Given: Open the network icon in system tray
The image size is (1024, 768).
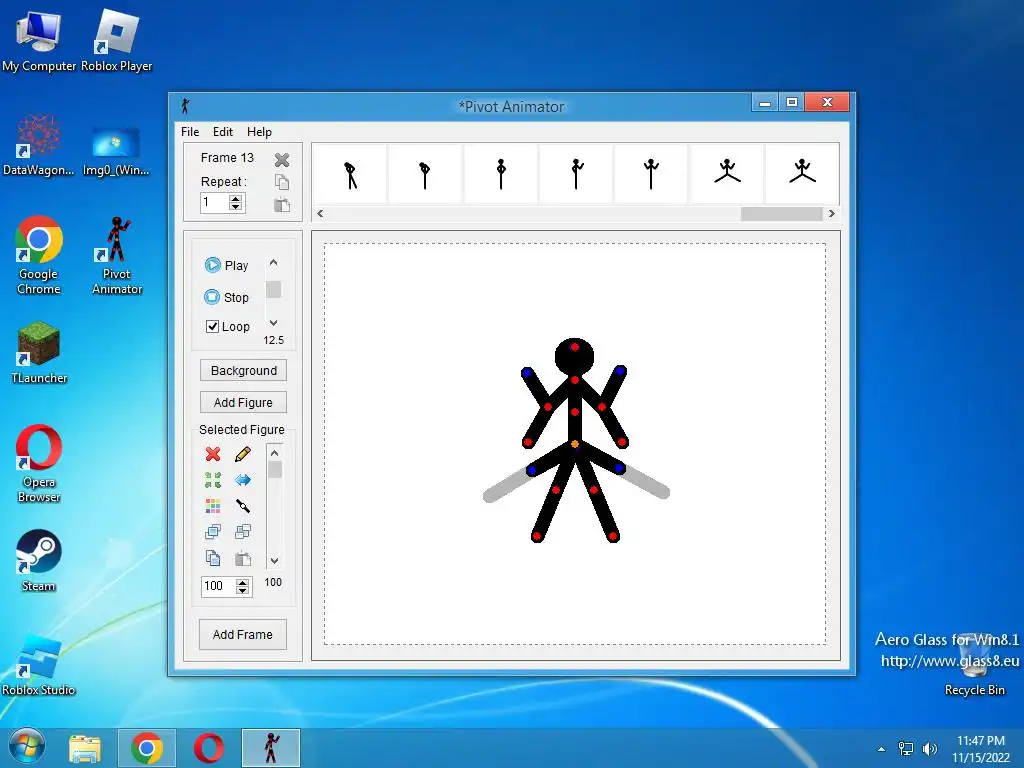Looking at the screenshot, I should coord(906,748).
